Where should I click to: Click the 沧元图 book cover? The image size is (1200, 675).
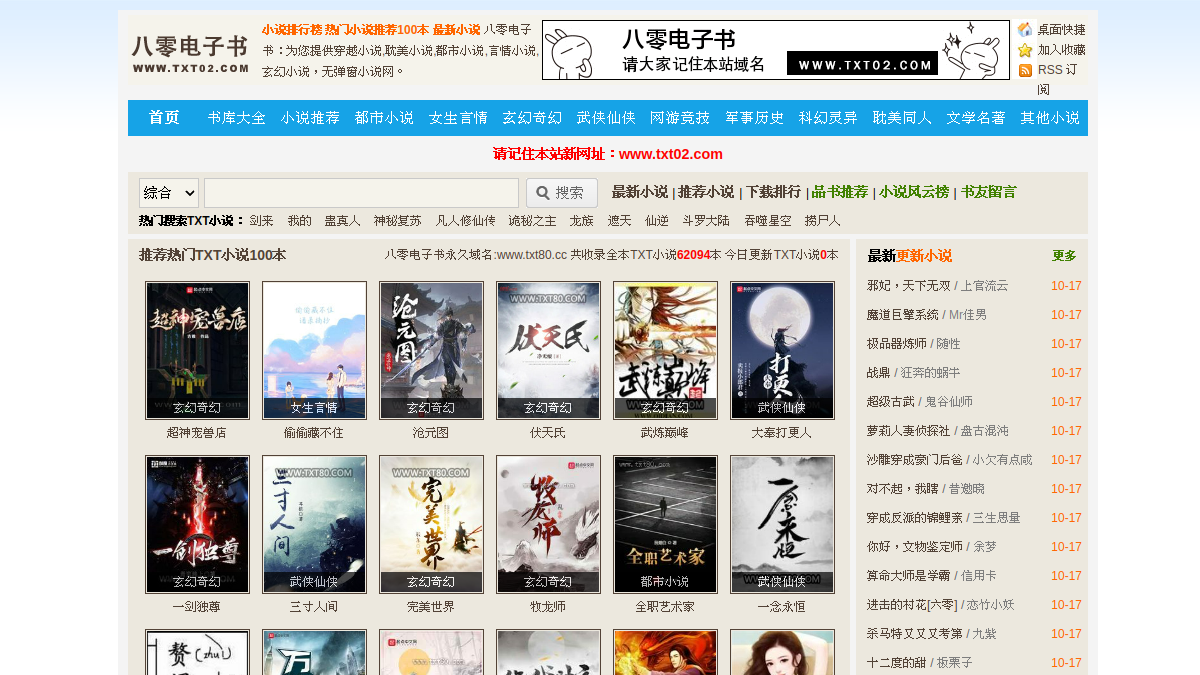[x=431, y=350]
